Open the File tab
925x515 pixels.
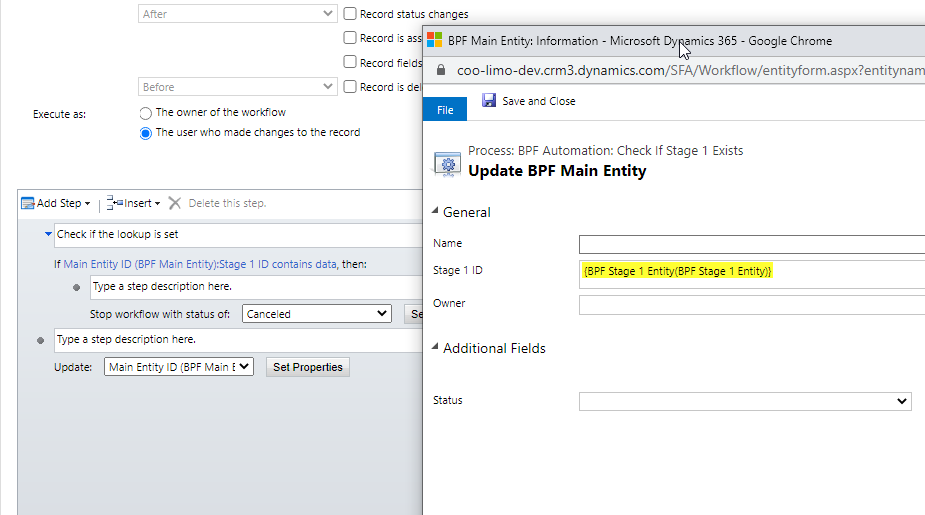[x=445, y=110]
